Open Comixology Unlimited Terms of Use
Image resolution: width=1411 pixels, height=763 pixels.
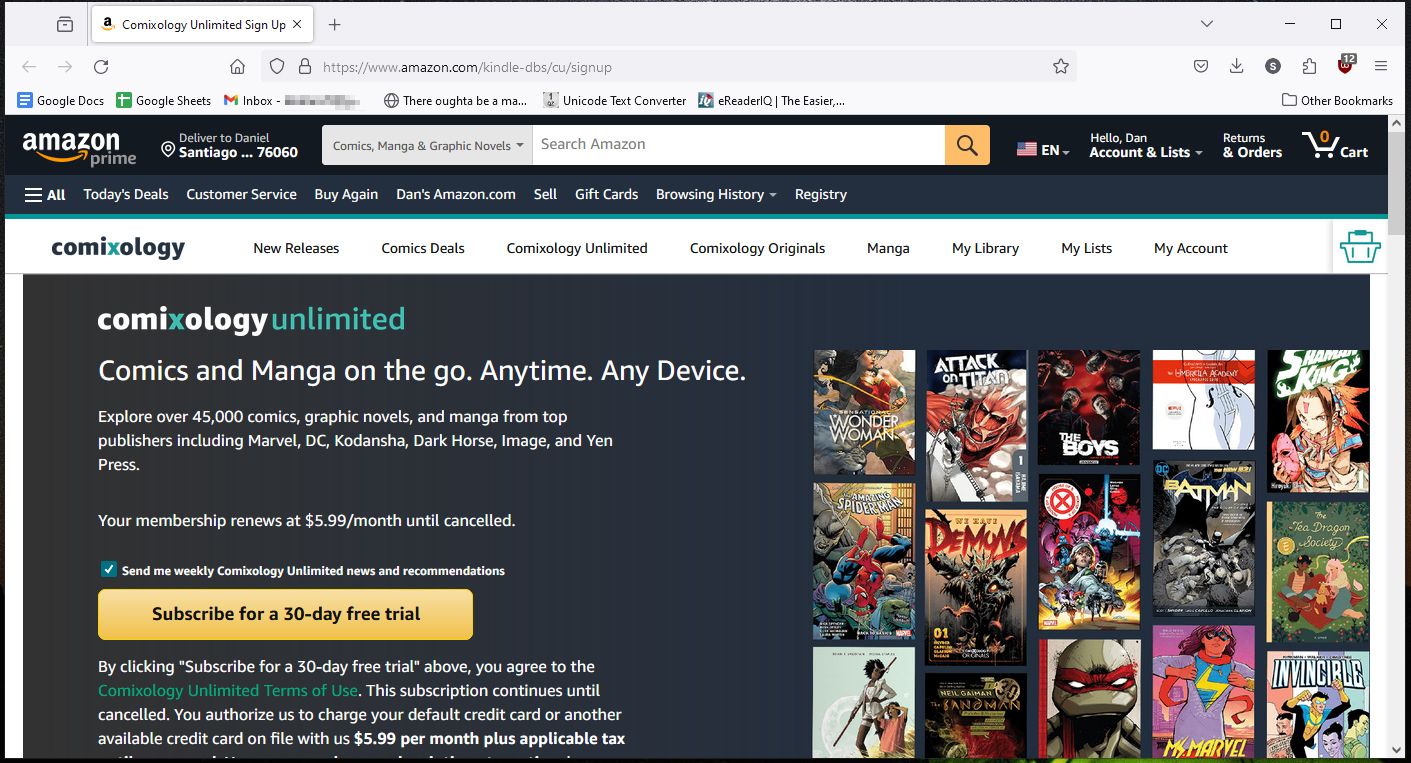click(x=228, y=690)
